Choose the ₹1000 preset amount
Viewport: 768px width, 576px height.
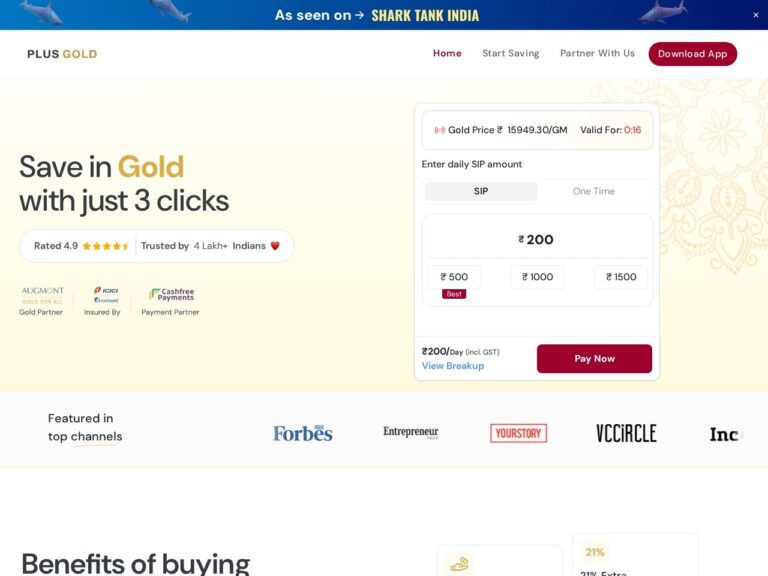pos(537,277)
